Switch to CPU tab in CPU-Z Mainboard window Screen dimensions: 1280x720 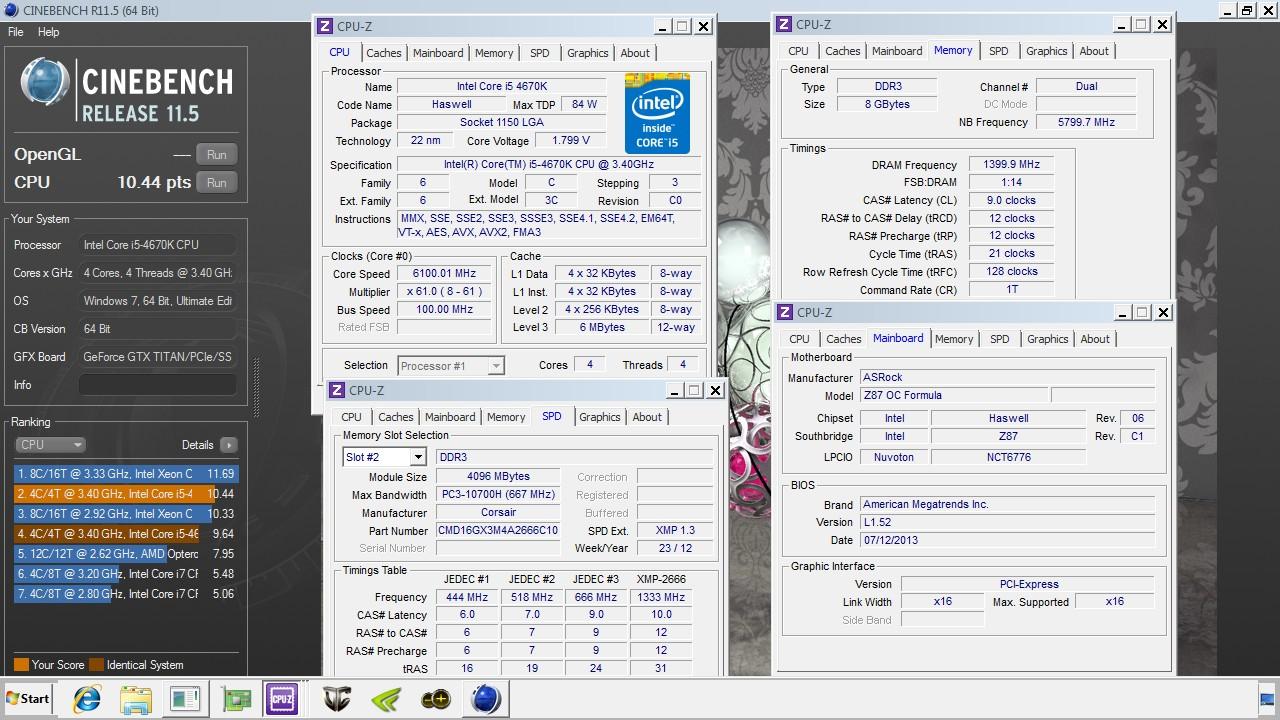[800, 339]
